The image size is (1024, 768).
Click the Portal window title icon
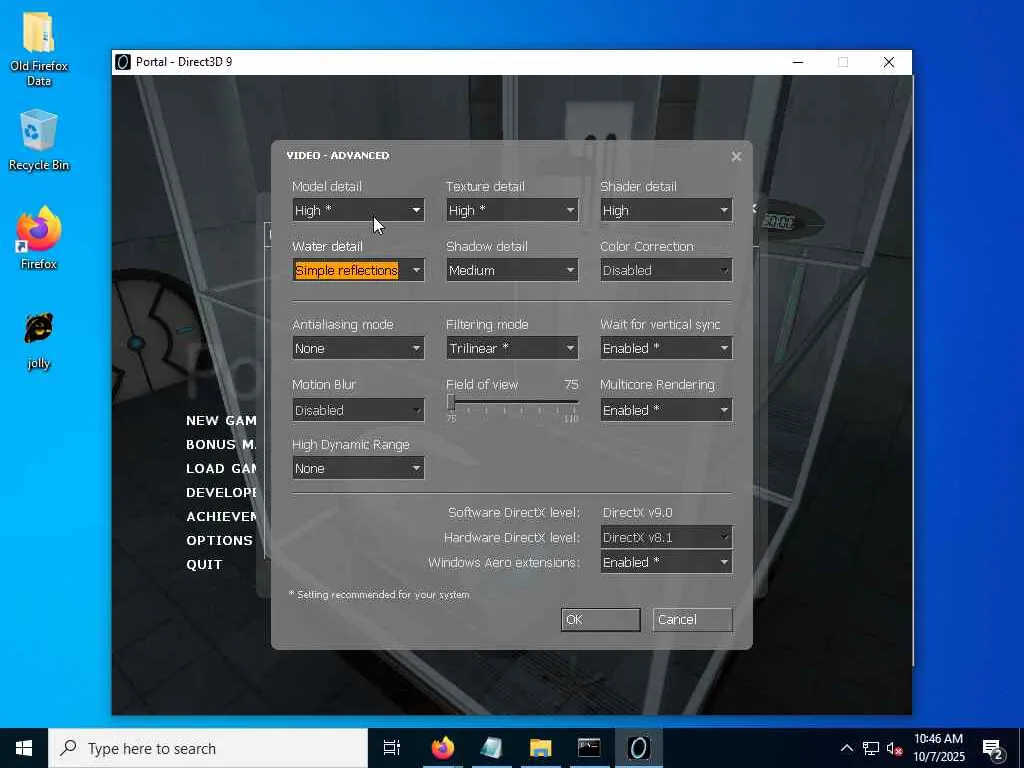coord(123,62)
